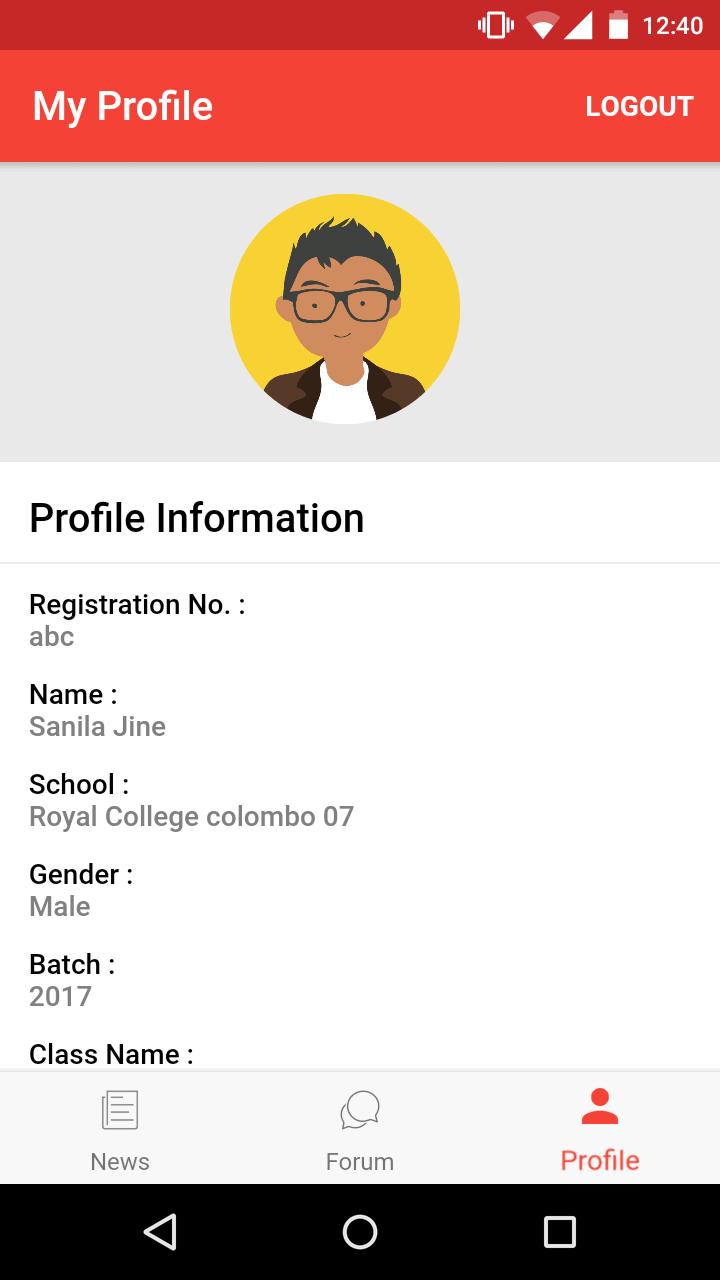The image size is (720, 1280).
Task: Select the Profile person icon
Action: (x=600, y=1107)
